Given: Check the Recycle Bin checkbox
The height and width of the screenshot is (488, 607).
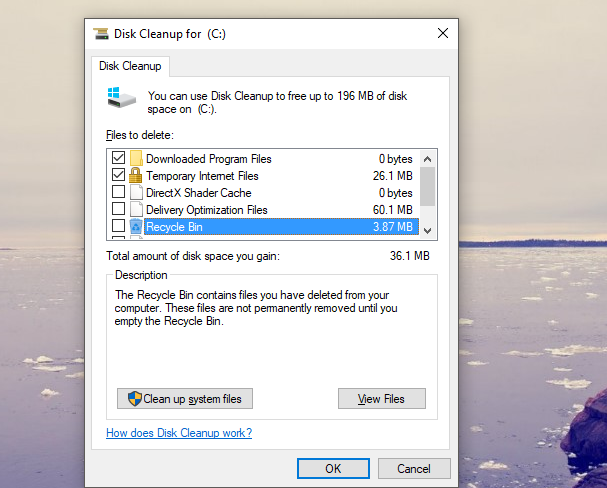Looking at the screenshot, I should (118, 226).
